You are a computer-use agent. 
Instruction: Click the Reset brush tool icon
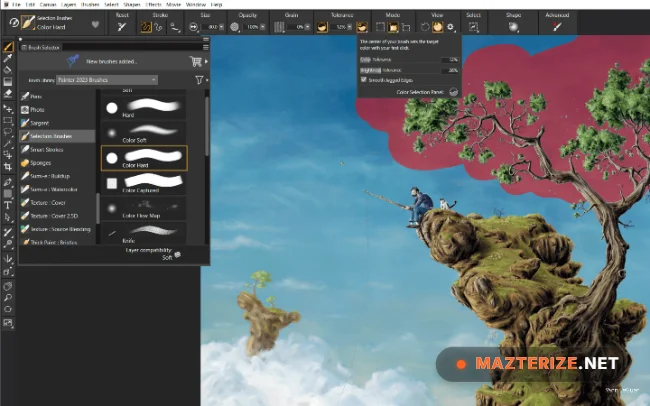[121, 27]
